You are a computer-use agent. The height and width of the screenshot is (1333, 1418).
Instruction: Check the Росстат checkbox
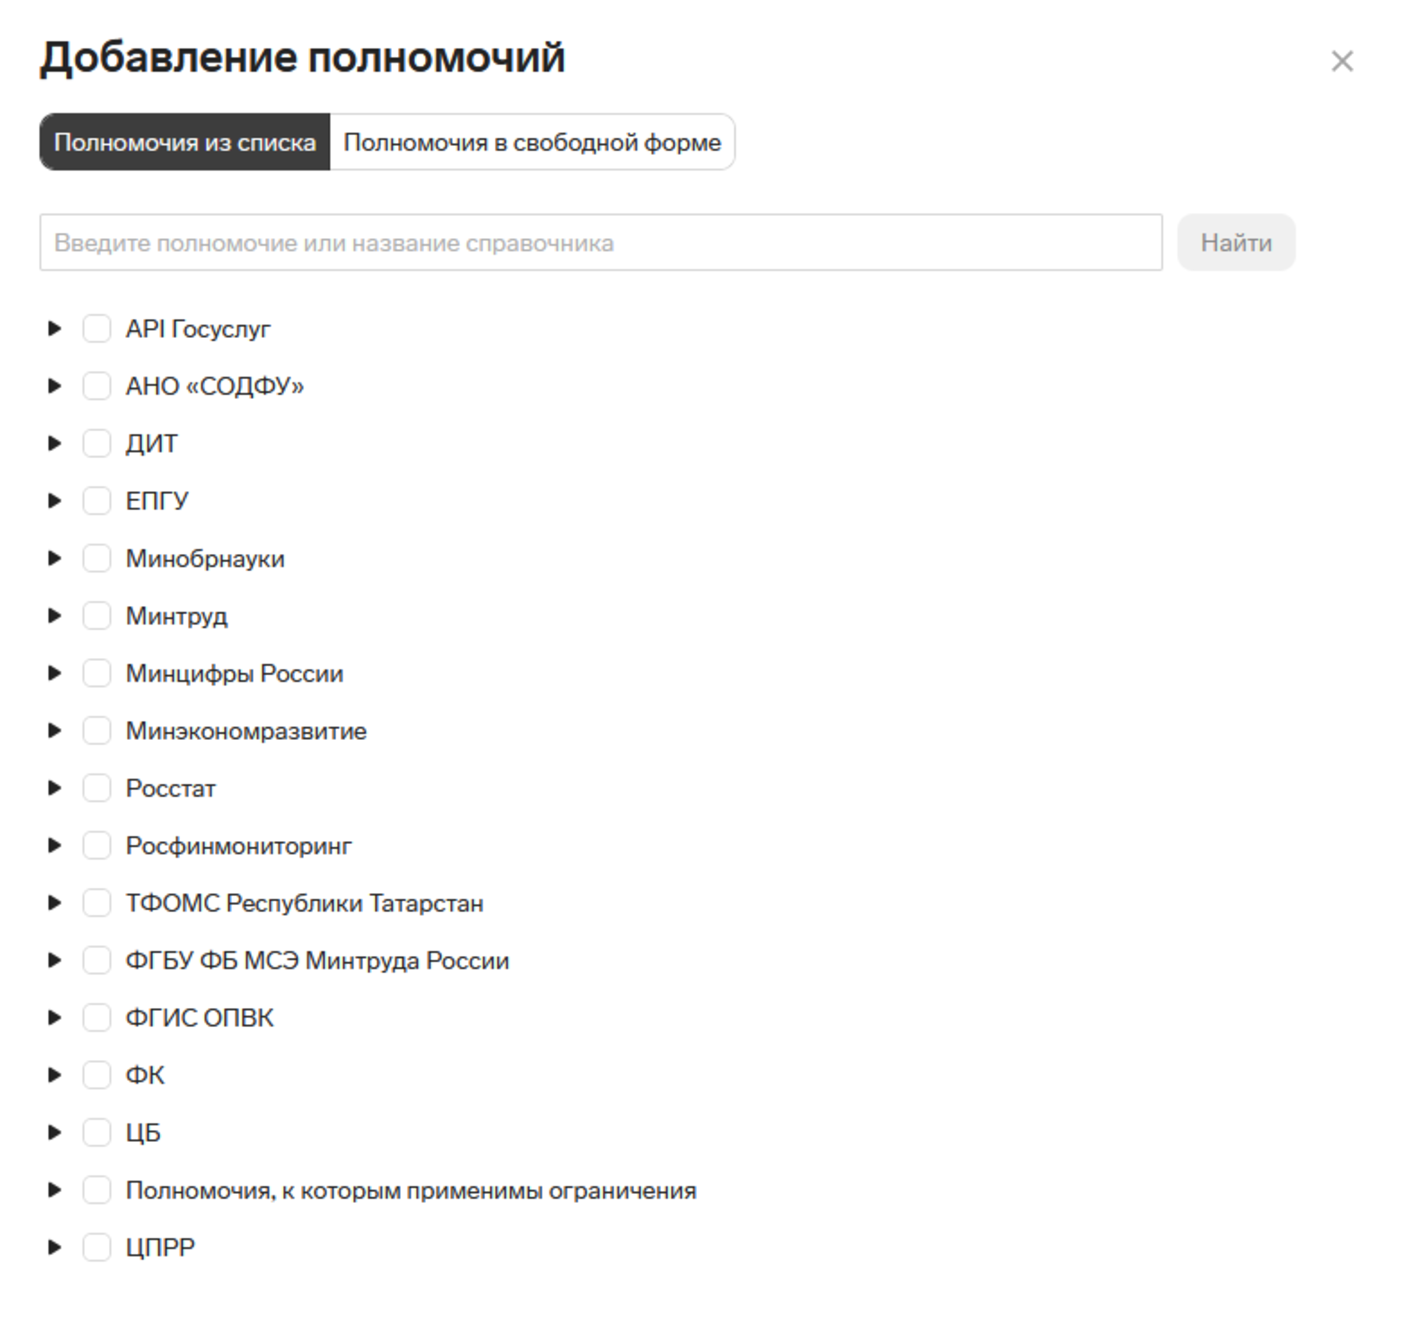[96, 788]
